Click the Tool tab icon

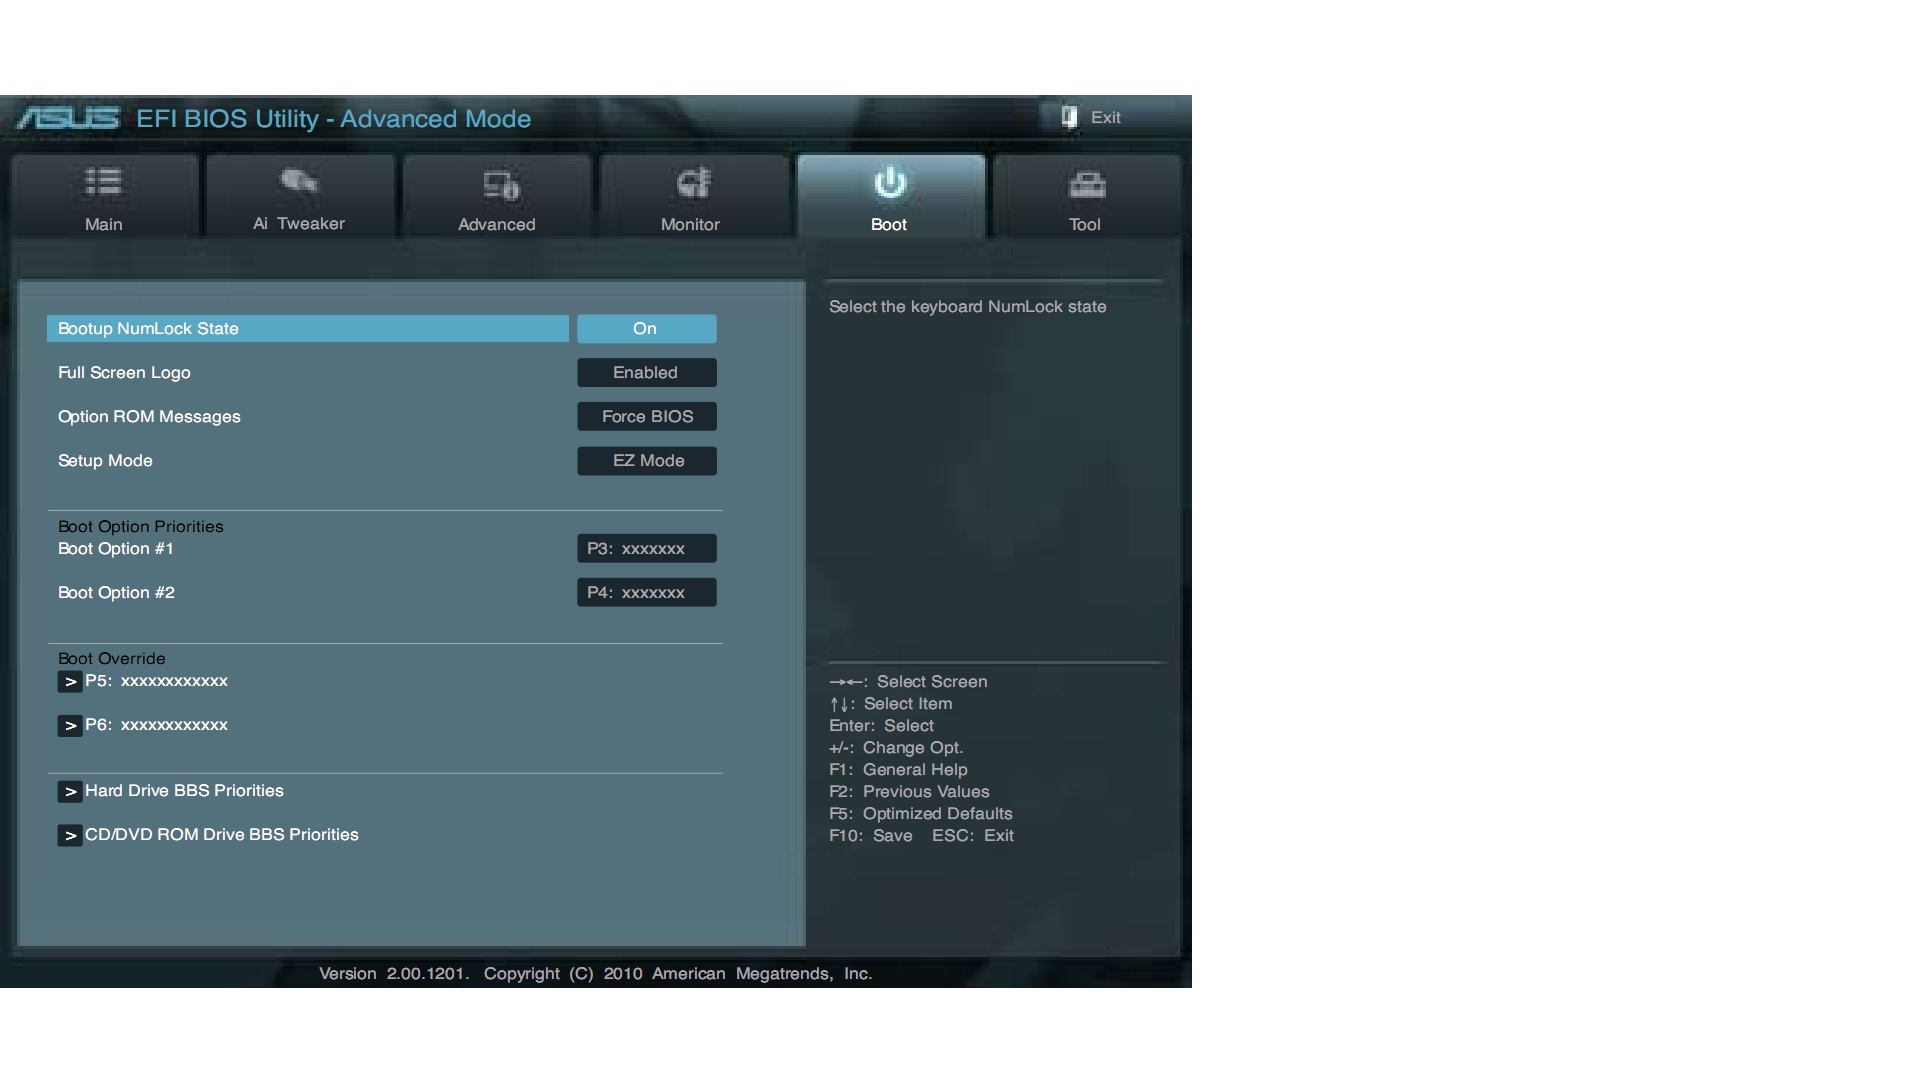point(1086,185)
